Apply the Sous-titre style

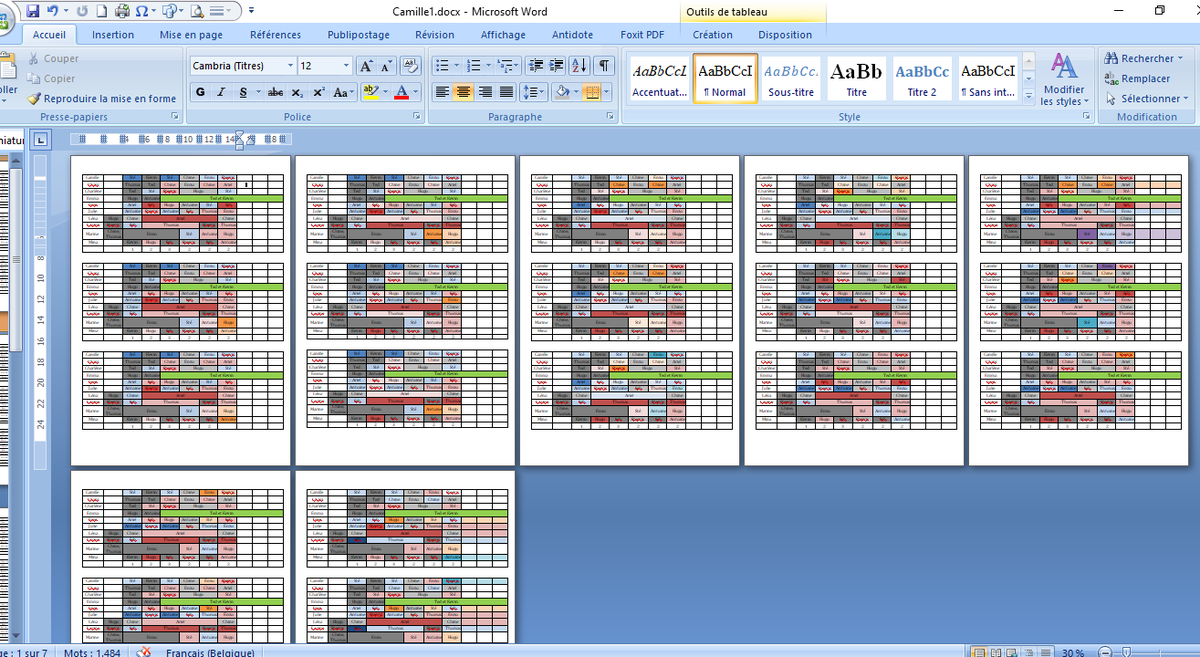791,79
